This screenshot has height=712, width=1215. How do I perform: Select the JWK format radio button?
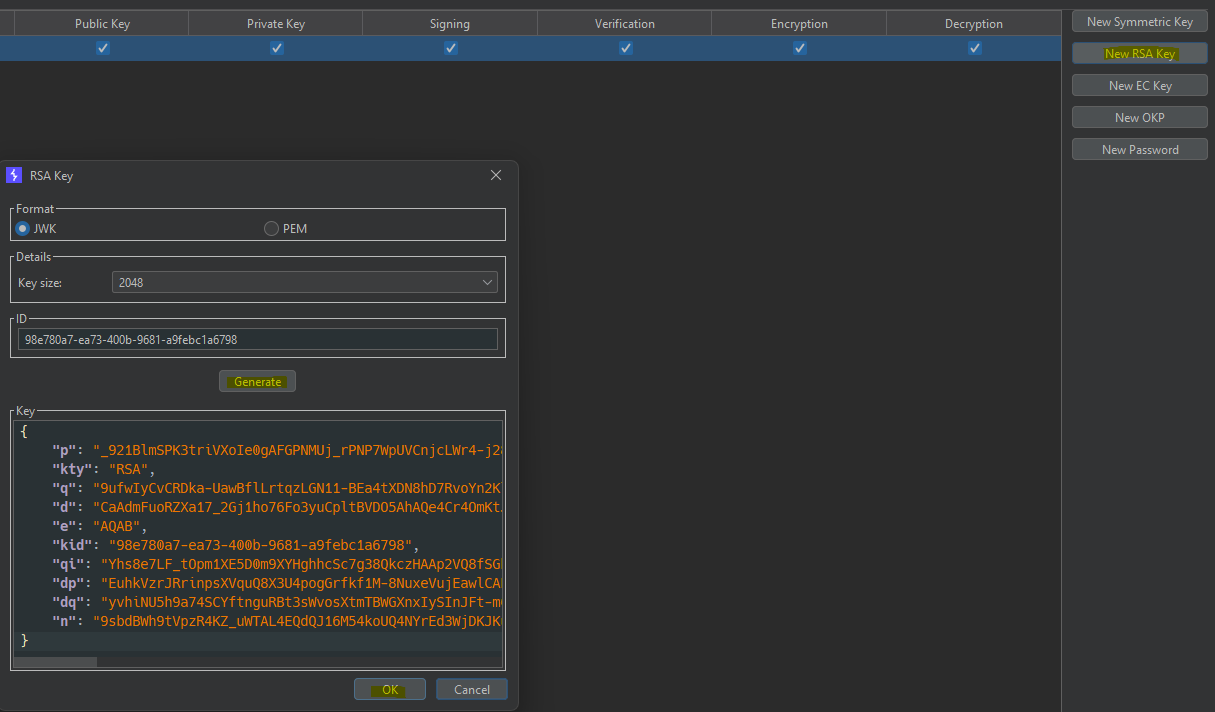[23, 229]
